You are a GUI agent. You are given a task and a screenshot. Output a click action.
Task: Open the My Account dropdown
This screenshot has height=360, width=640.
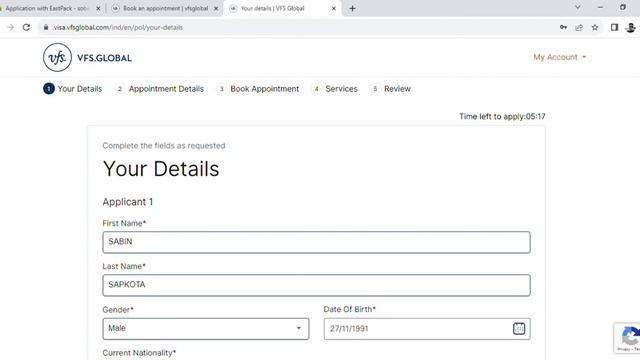coord(560,57)
